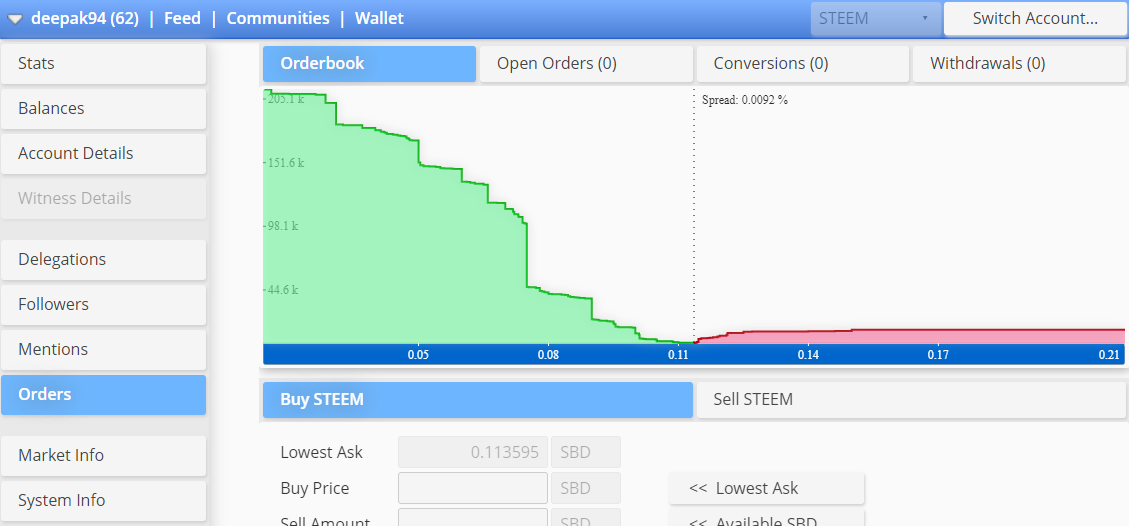1129x526 pixels.
Task: Open the Withdrawals tab
Action: point(1019,64)
